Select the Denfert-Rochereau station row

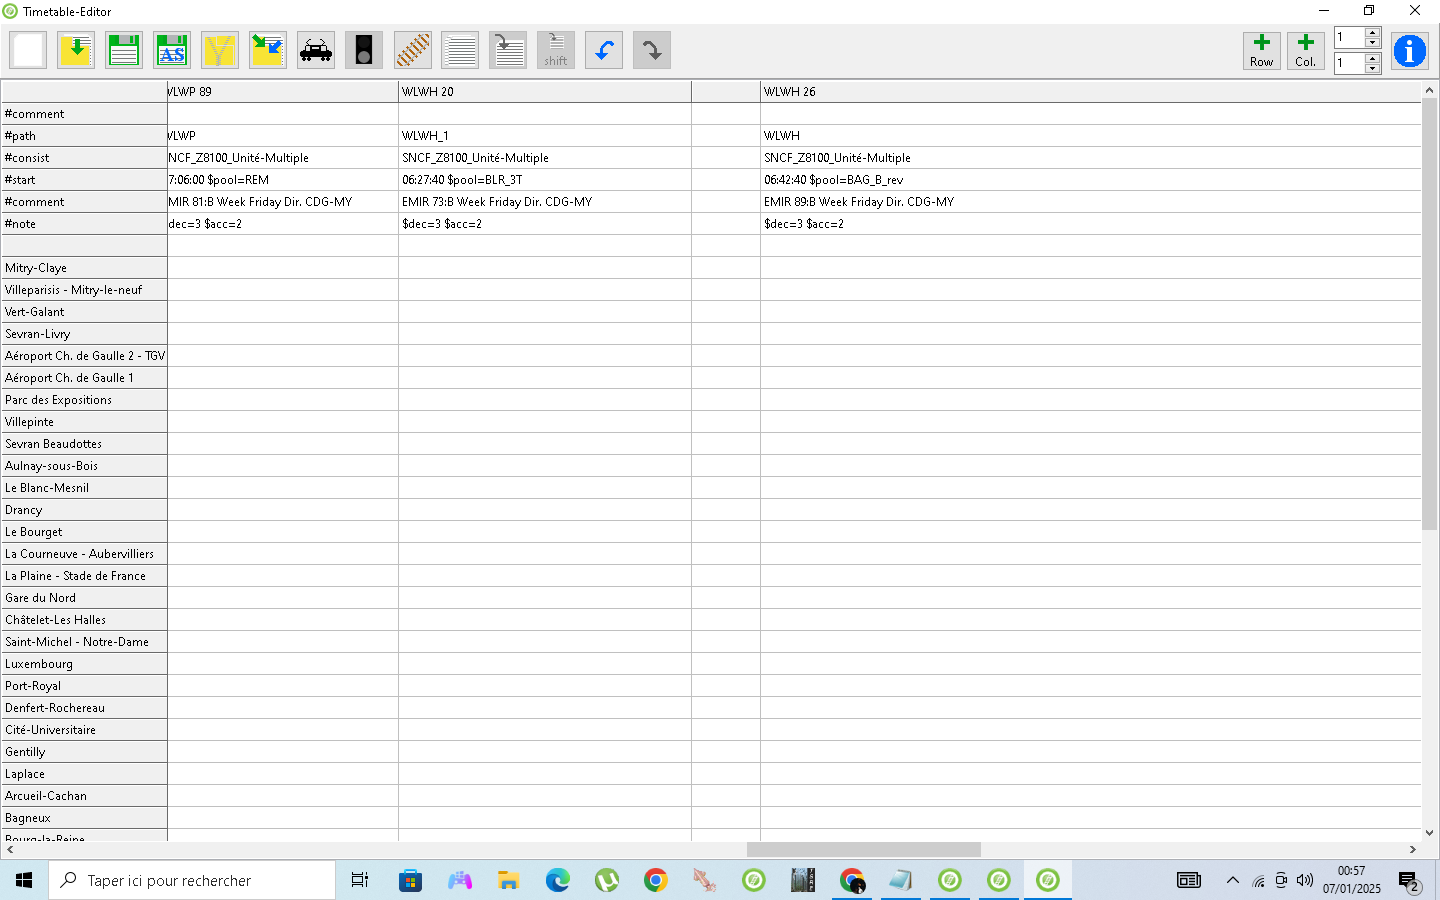84,707
